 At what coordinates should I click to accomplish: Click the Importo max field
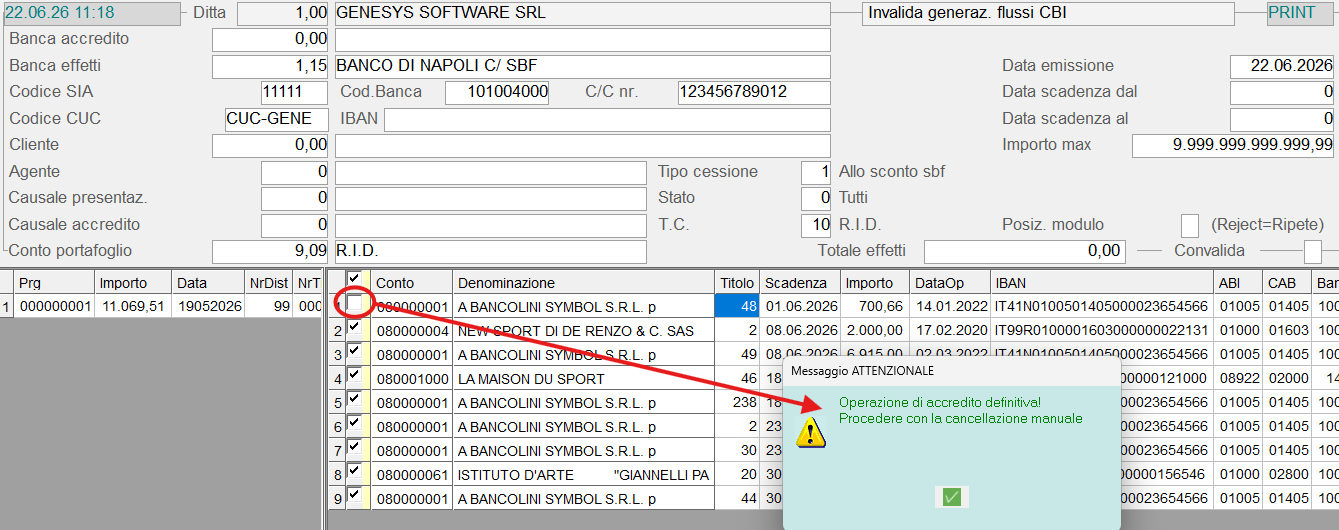pyautogui.click(x=1233, y=146)
